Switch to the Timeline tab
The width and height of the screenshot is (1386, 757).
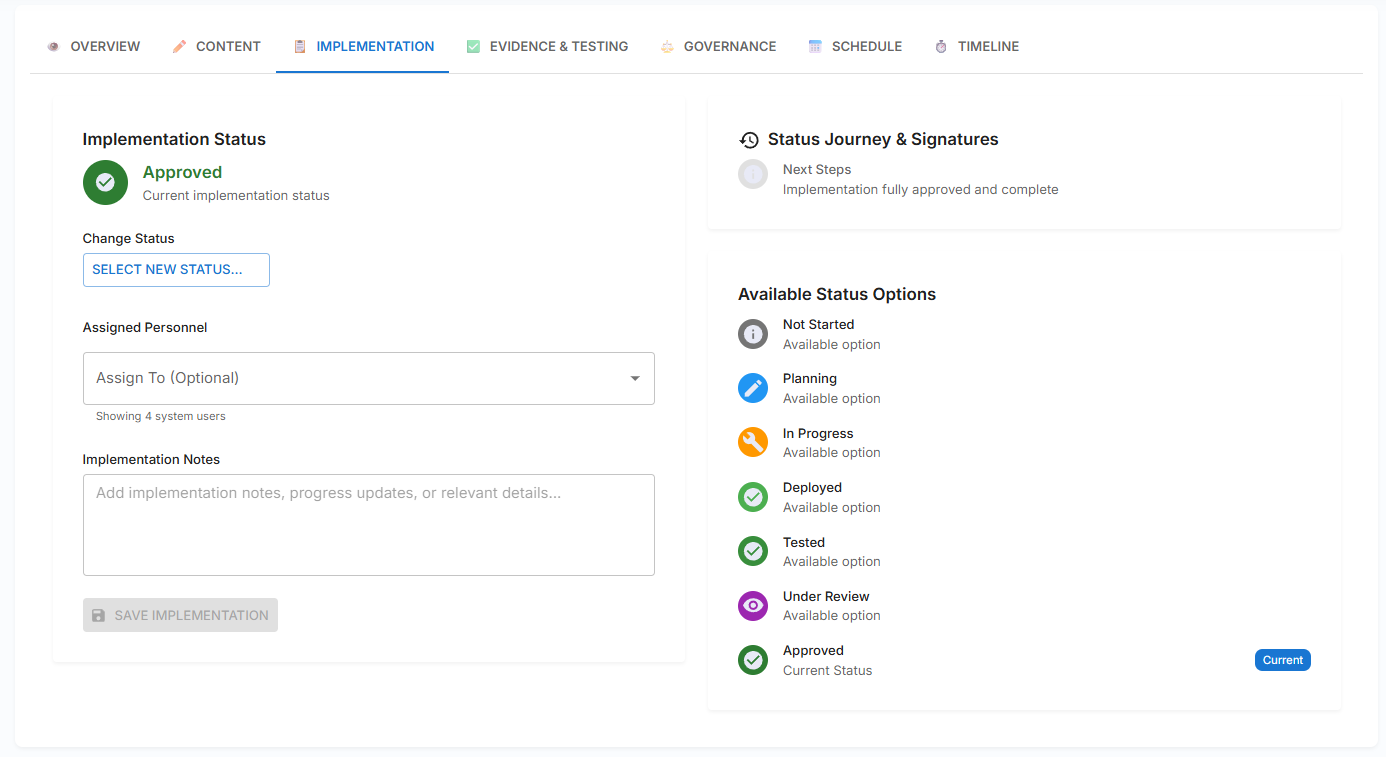click(x=976, y=46)
